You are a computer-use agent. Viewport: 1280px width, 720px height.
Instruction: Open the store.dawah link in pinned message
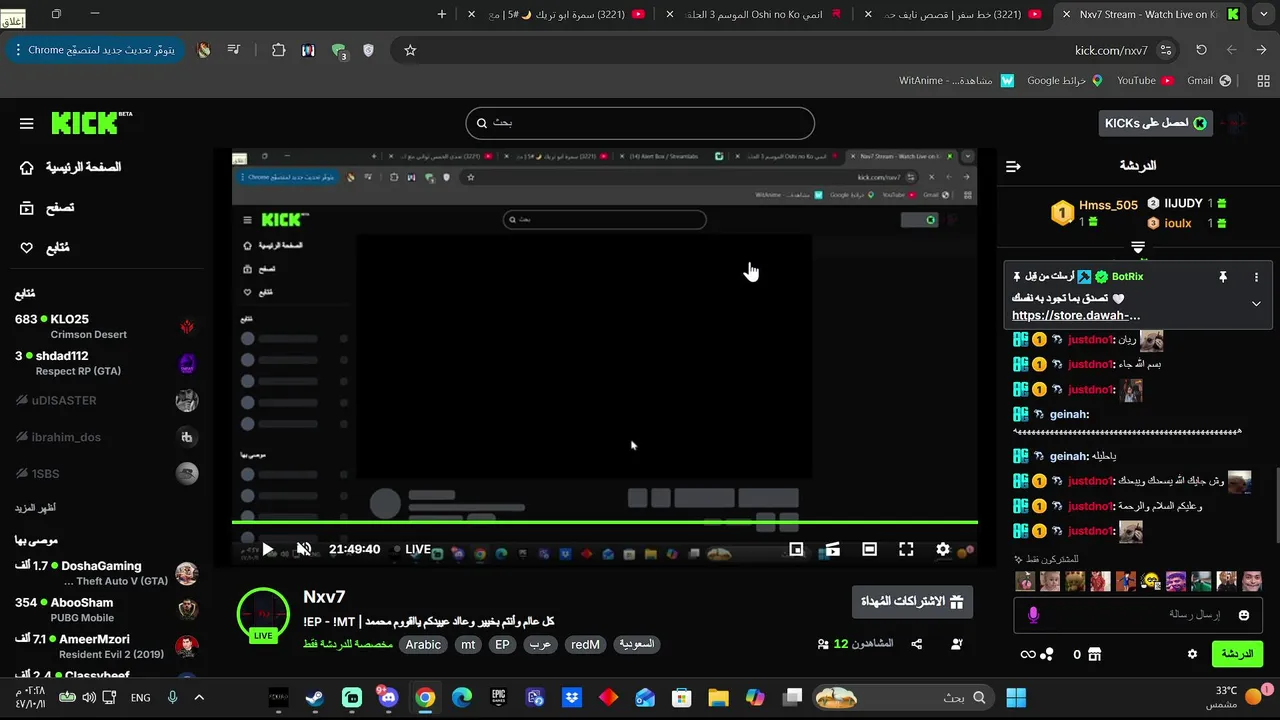click(x=1076, y=315)
